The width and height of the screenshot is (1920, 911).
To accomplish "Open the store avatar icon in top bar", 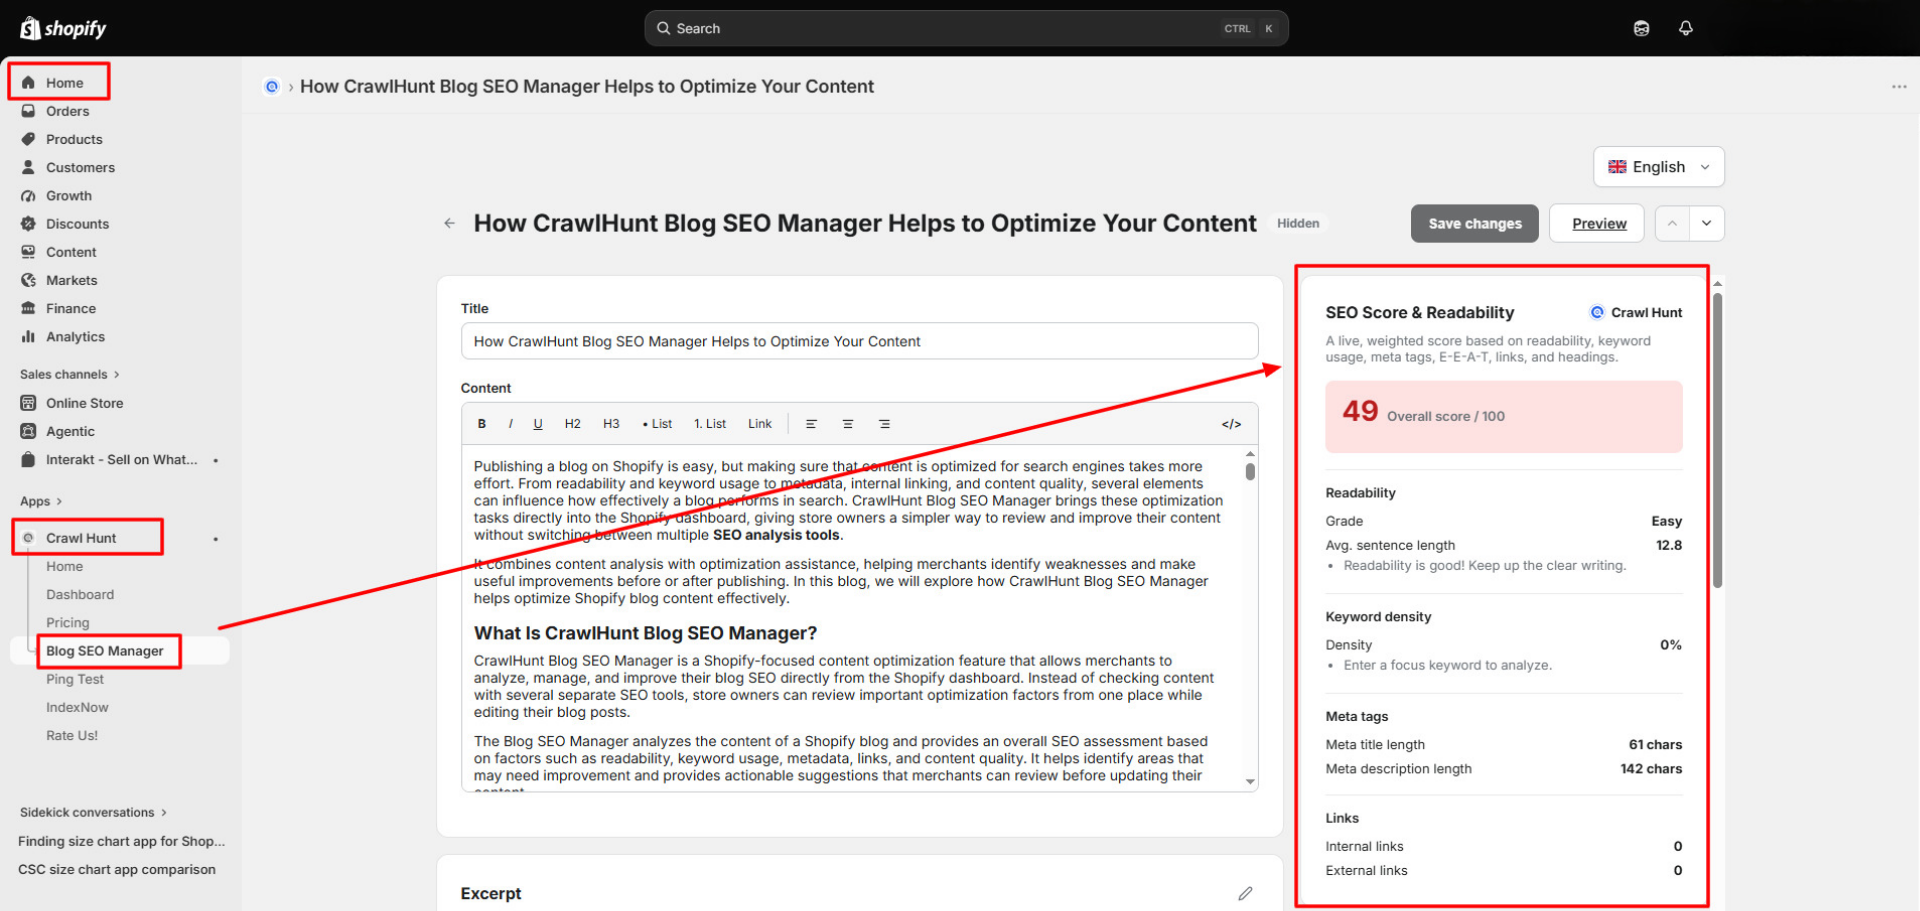I will coord(1641,28).
